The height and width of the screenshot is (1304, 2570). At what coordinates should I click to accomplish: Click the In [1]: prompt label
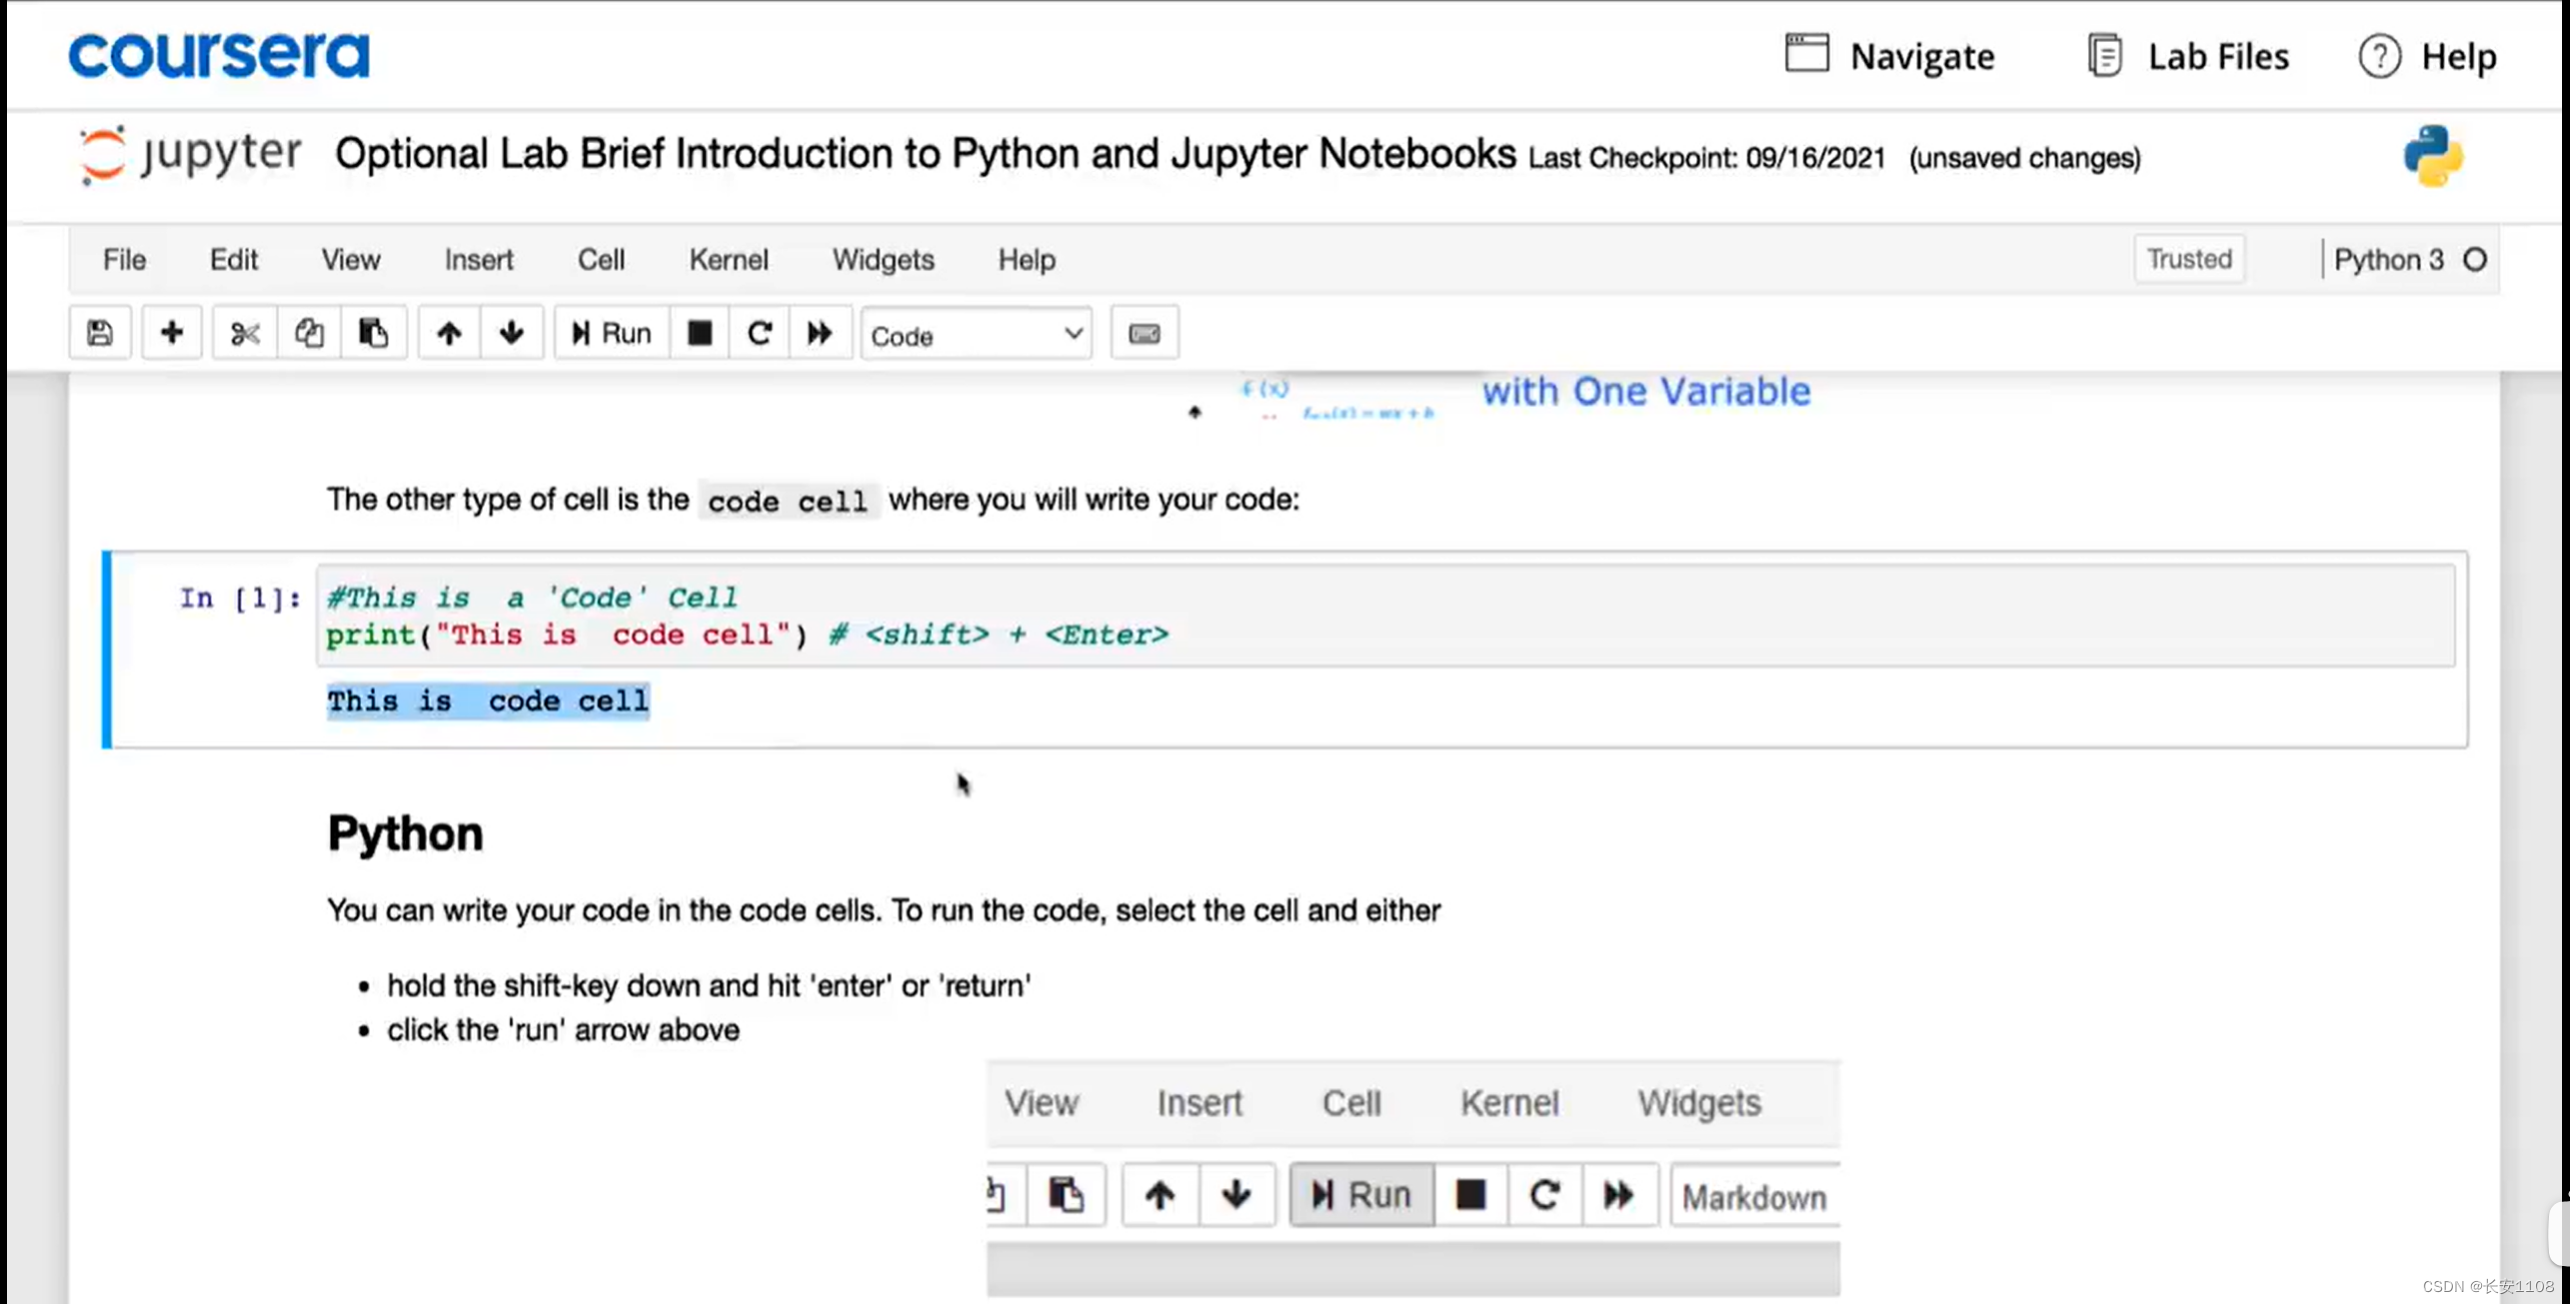click(240, 598)
